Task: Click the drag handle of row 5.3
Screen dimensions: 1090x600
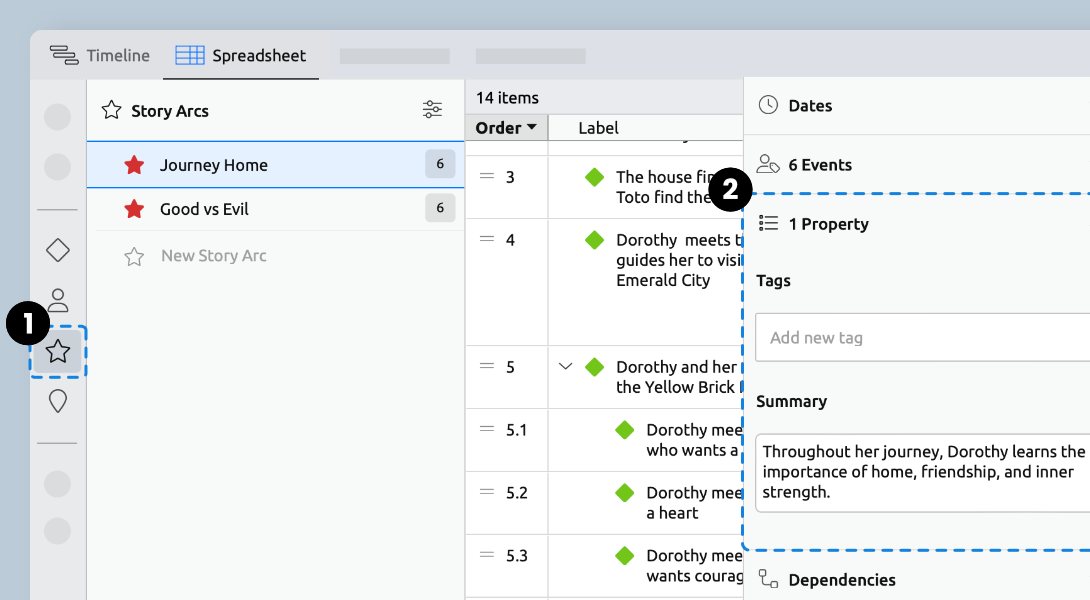Action: click(x=487, y=556)
